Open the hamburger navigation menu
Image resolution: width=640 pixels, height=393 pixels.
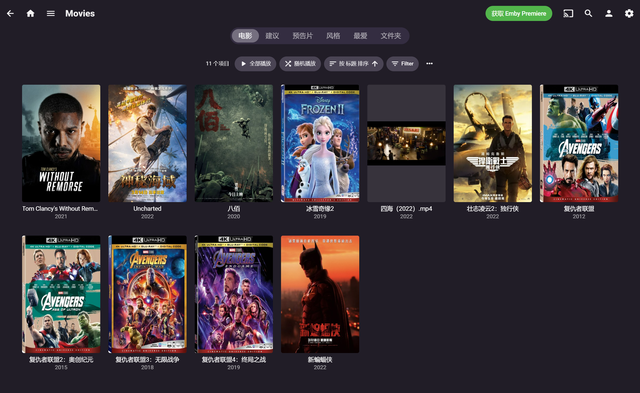click(x=51, y=13)
